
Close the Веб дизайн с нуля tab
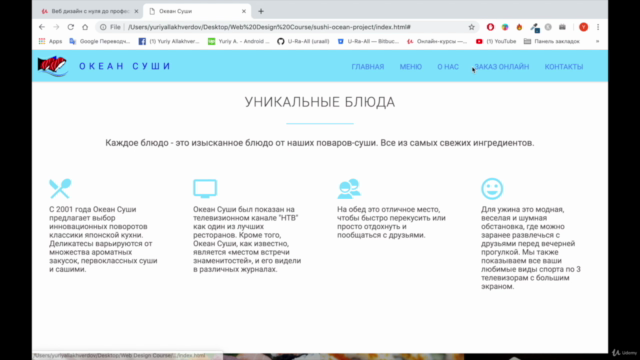[136, 11]
